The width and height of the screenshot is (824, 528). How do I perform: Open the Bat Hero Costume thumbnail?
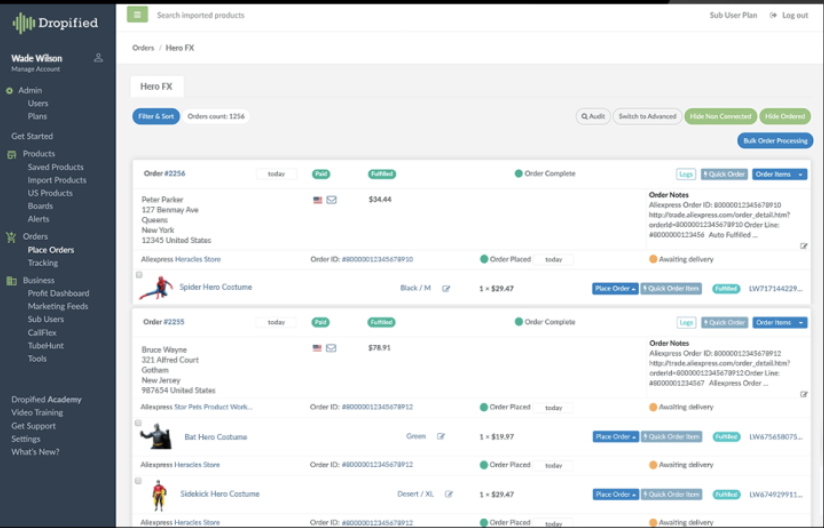[156, 436]
